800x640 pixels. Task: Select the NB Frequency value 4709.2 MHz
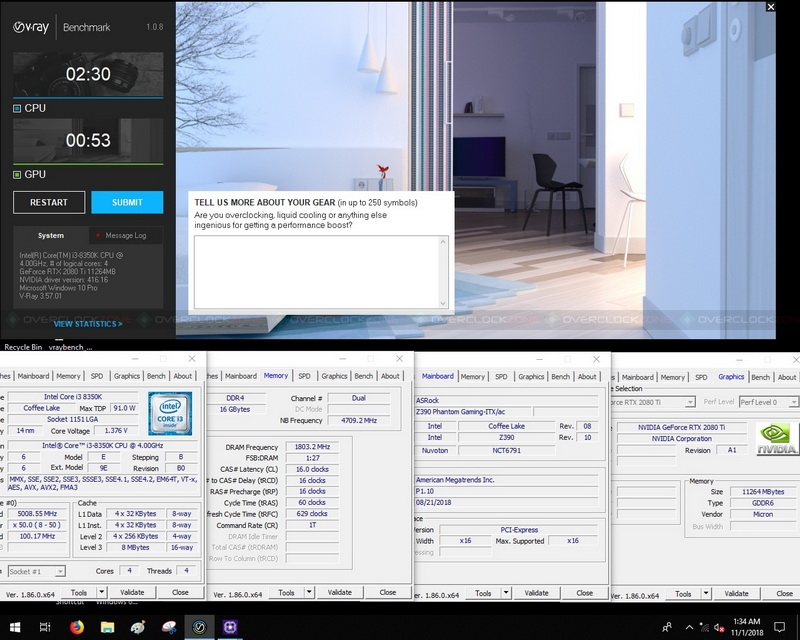click(x=360, y=421)
